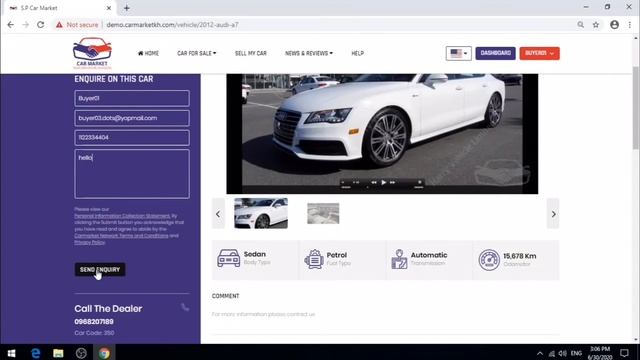Screen dimensions: 640x360
Task: Open the HOME menu item
Action: (148, 53)
